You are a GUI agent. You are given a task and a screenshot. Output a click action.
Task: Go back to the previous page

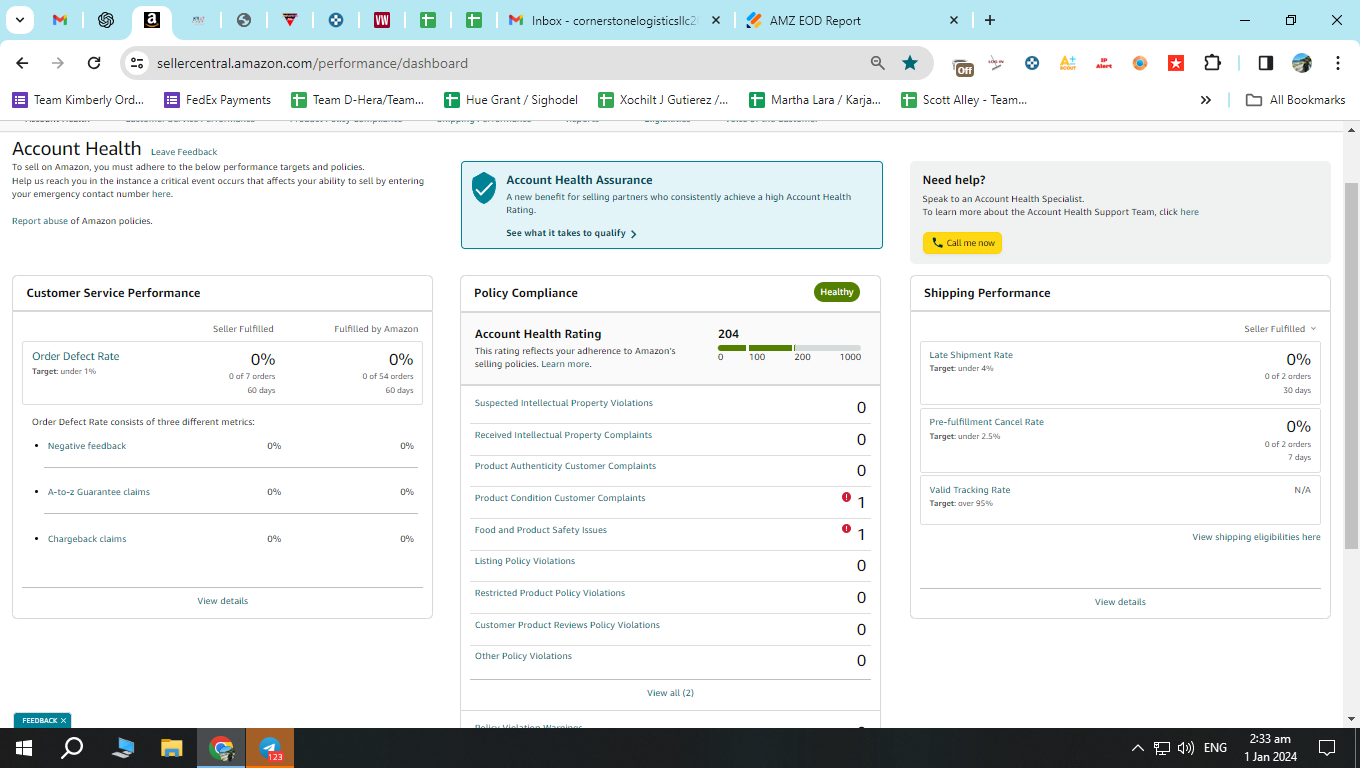[22, 63]
